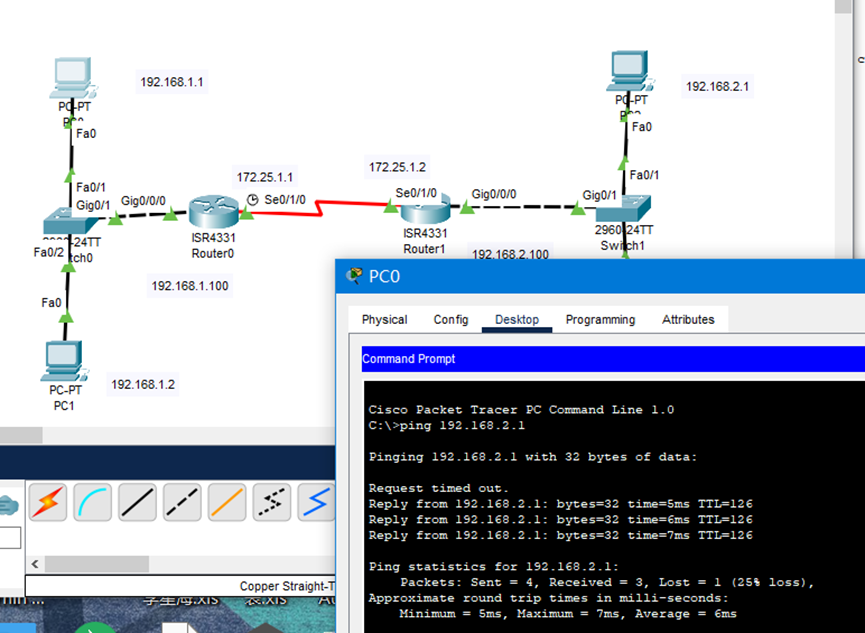Click the 192.168.1.1 address label

click(172, 82)
